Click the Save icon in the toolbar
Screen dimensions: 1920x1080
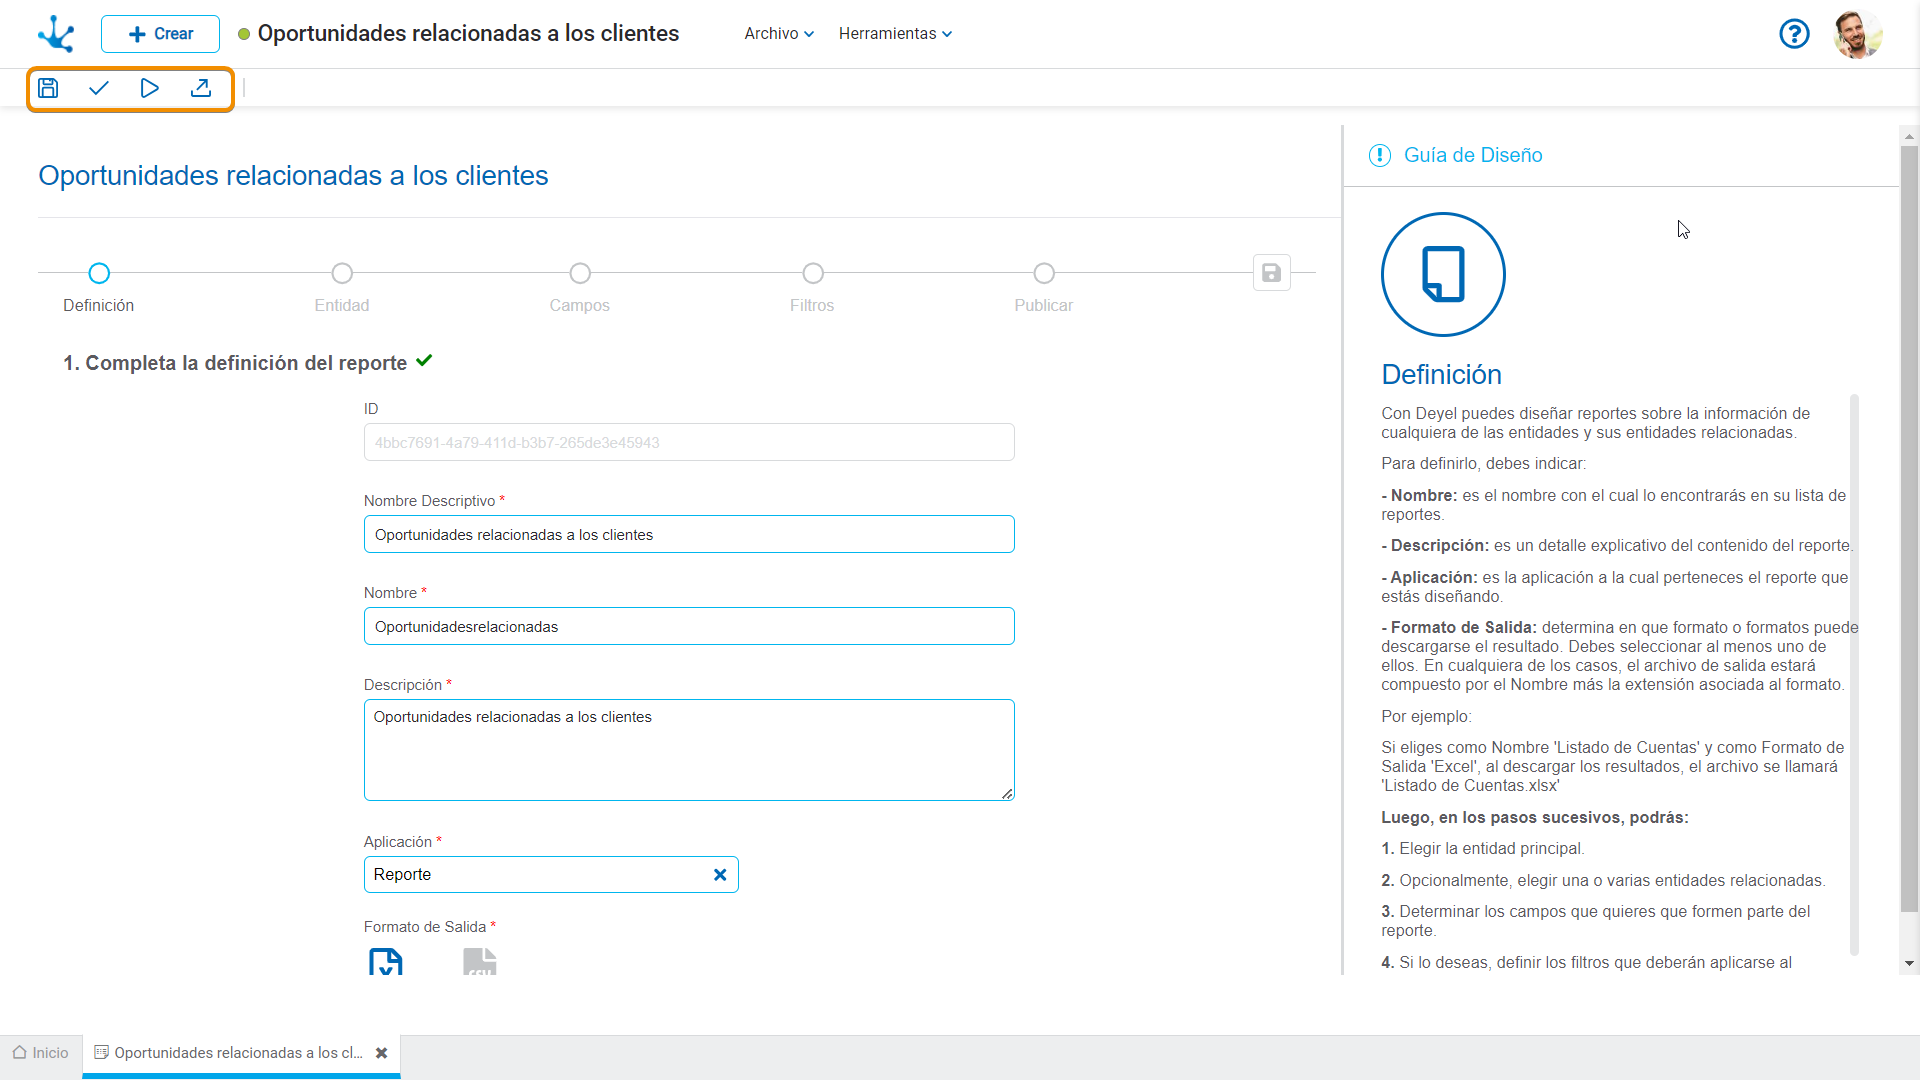pos(48,88)
